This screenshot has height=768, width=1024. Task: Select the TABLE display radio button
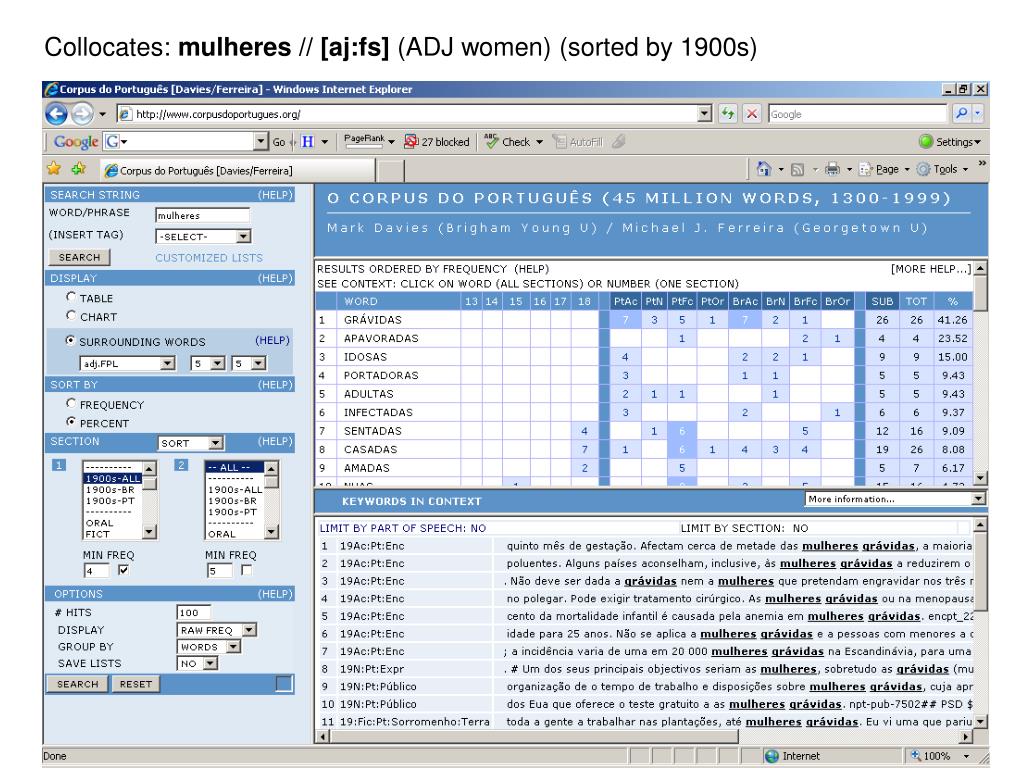(x=71, y=296)
